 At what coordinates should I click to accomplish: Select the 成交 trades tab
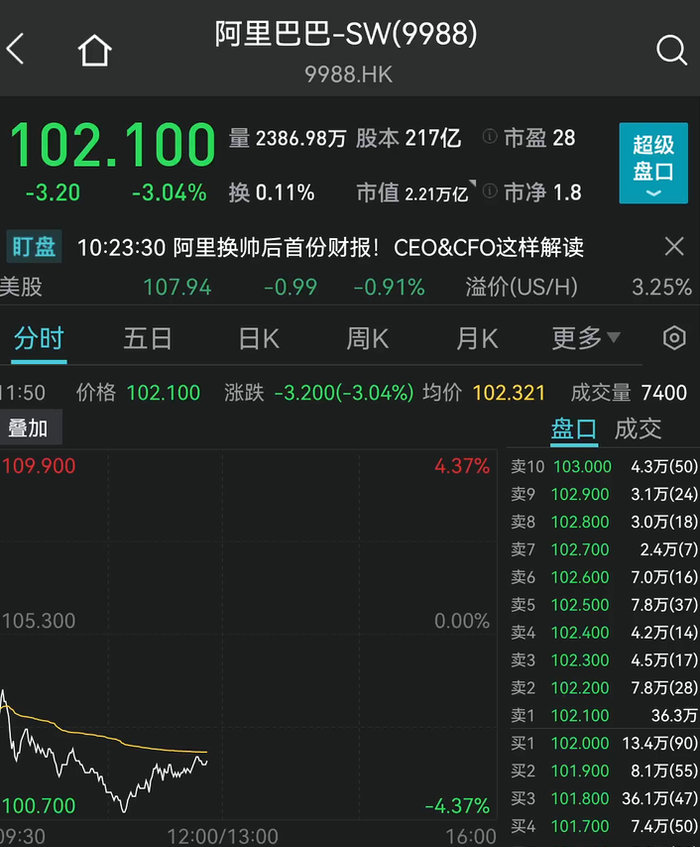638,429
